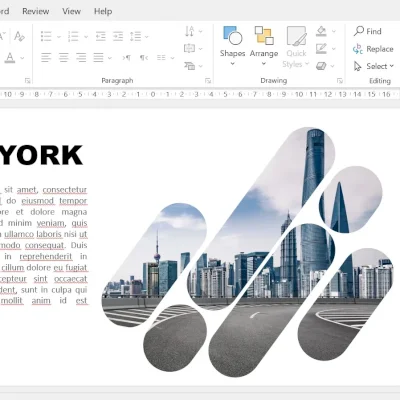Expand the Shape Effects dropdown arrow
Screen dimensions: 400x400
pos(333,66)
